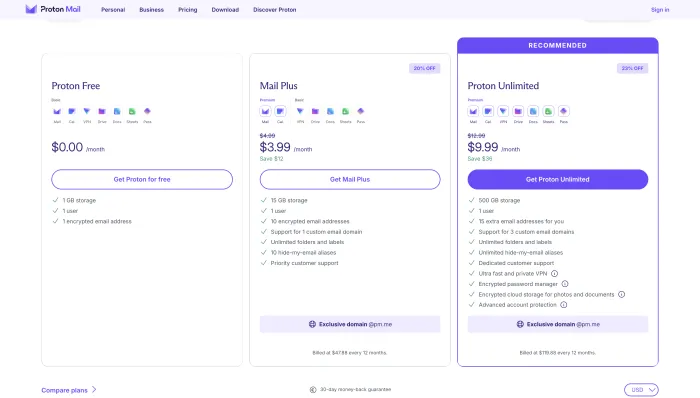Go to the Pricing page
This screenshot has width=700, height=398.
188,9
